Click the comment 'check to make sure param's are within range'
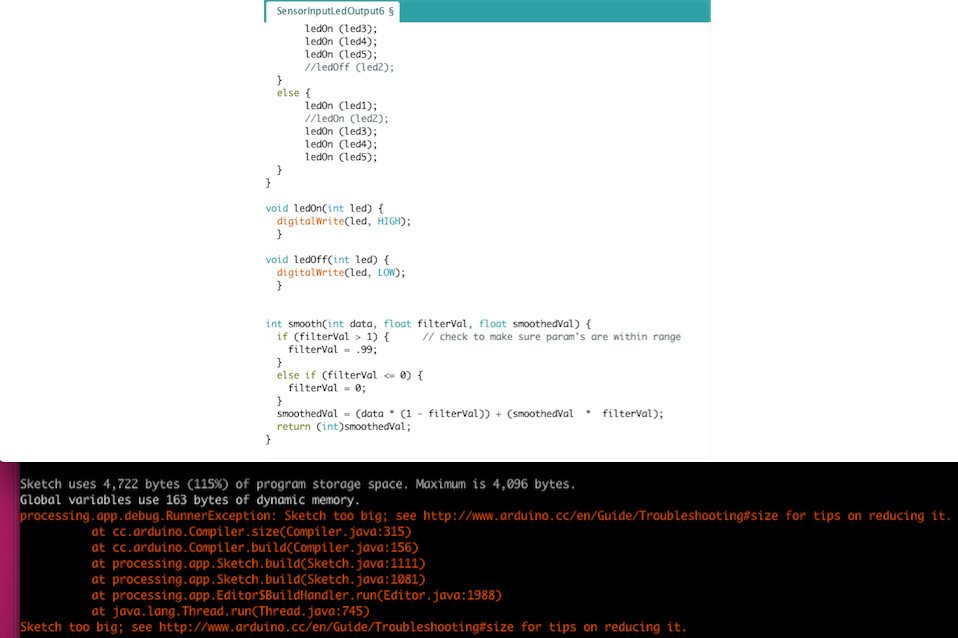This screenshot has height=638, width=958. [x=552, y=337]
